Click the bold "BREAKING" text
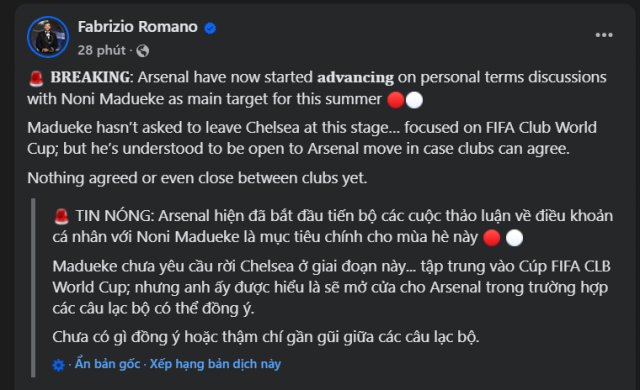 (90, 77)
